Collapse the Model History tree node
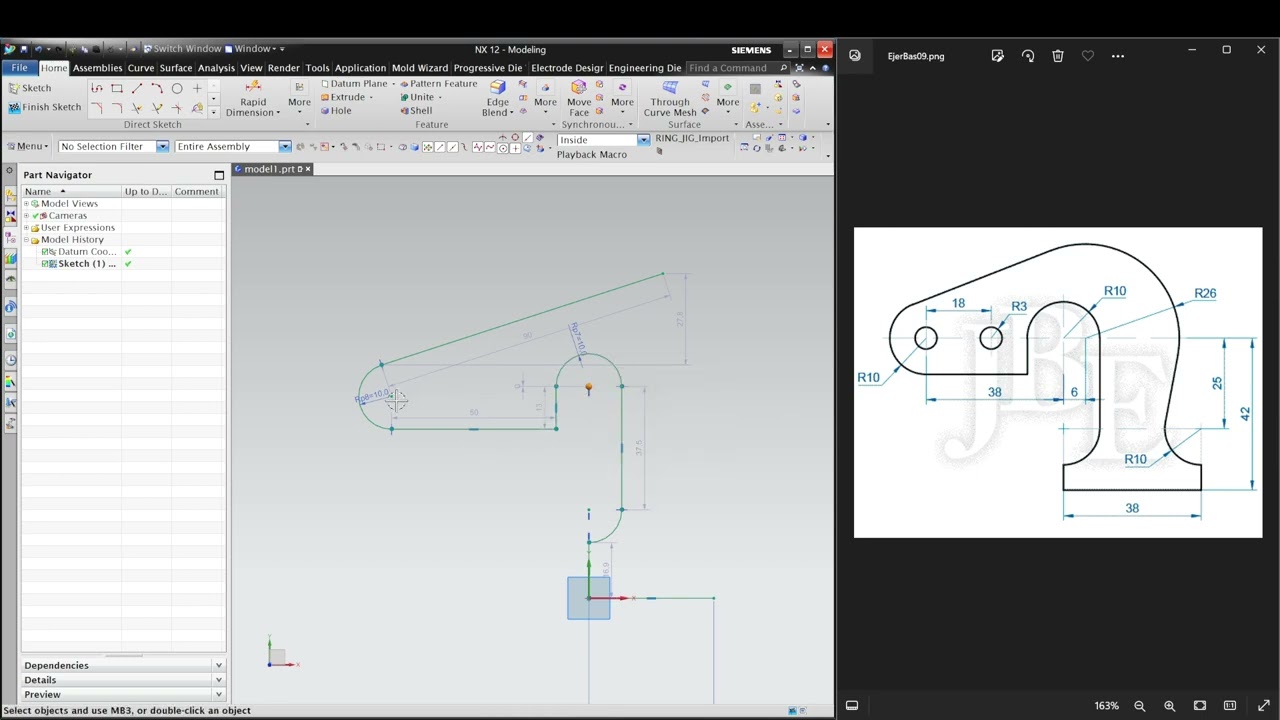This screenshot has height=720, width=1280. (x=27, y=240)
